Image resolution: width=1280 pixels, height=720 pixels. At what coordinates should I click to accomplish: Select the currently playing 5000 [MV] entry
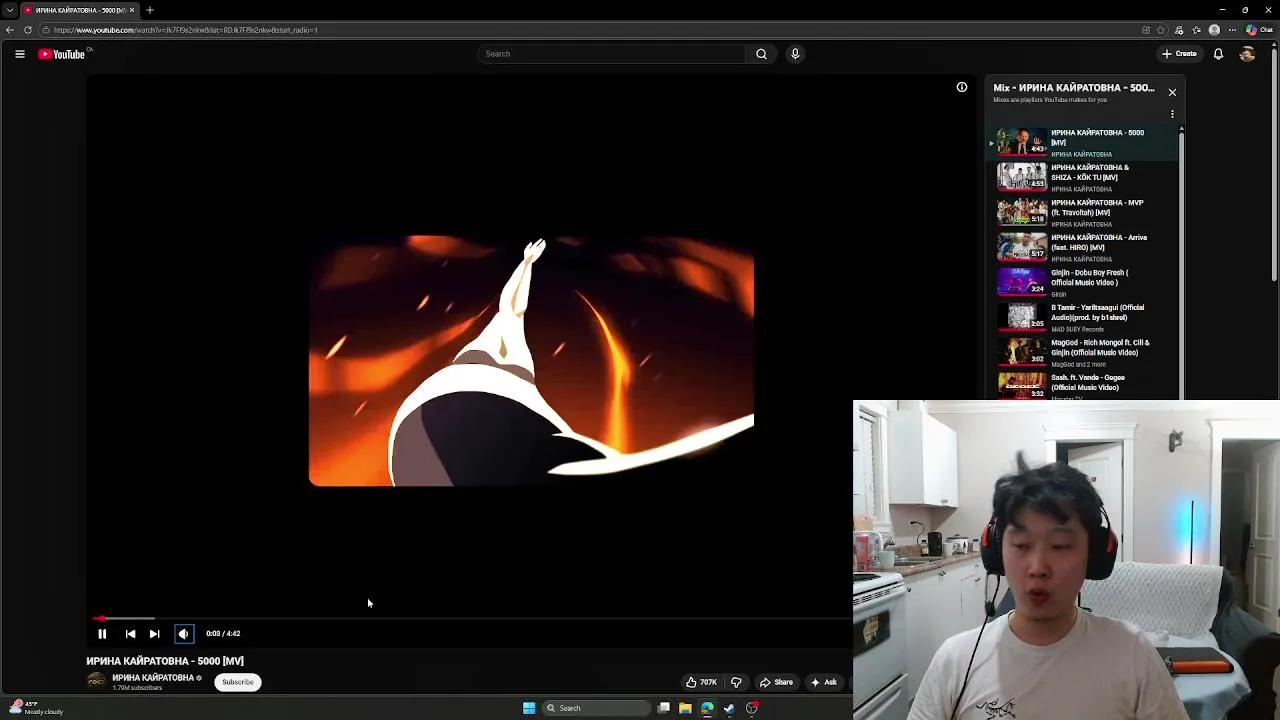(x=1085, y=142)
